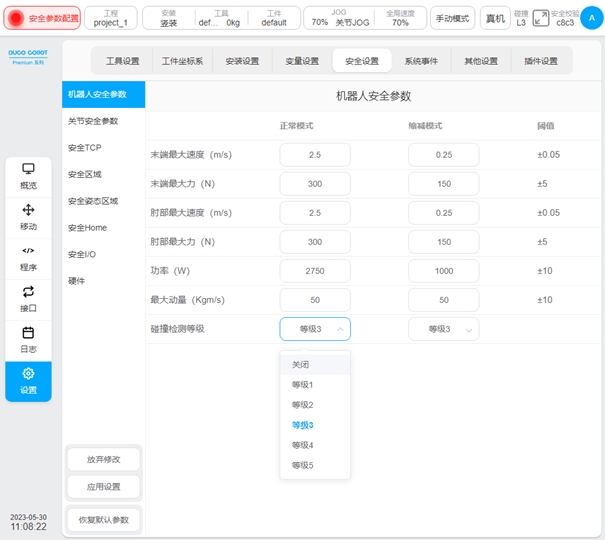Switch to the 工具设置 tab
Image resolution: width=605 pixels, height=540 pixels.
click(x=123, y=61)
